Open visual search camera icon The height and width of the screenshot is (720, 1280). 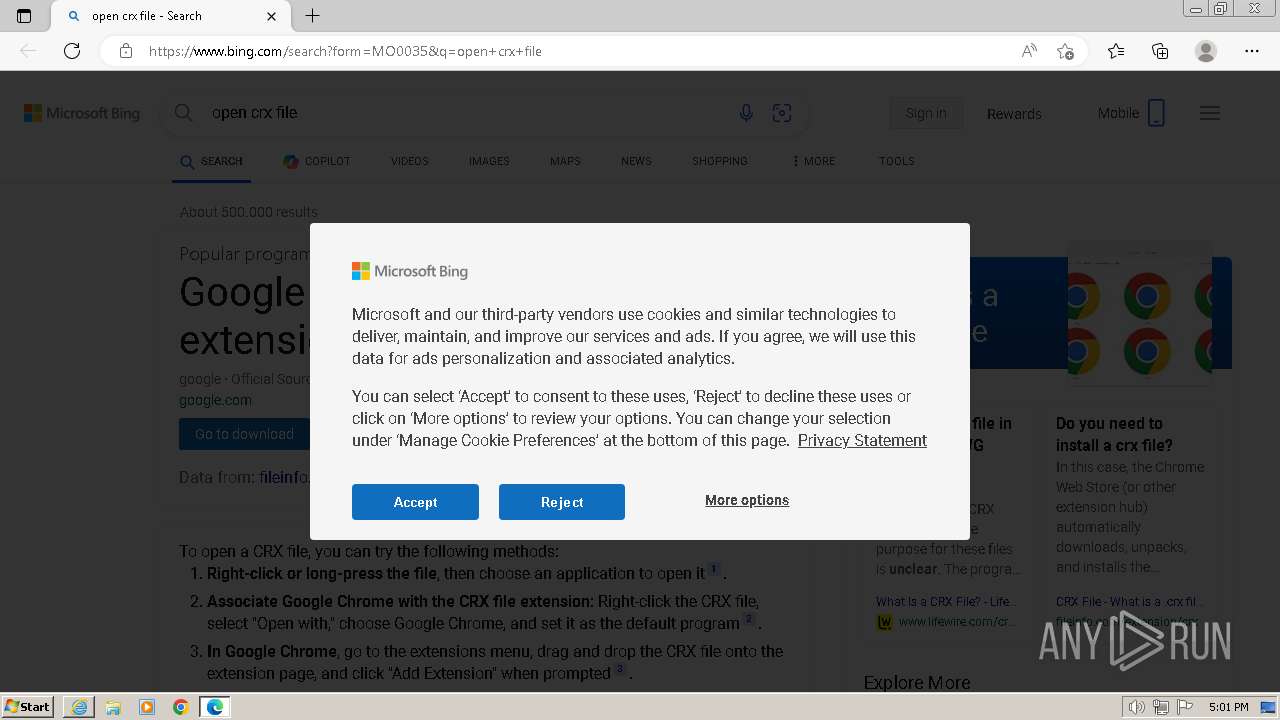click(x=782, y=113)
